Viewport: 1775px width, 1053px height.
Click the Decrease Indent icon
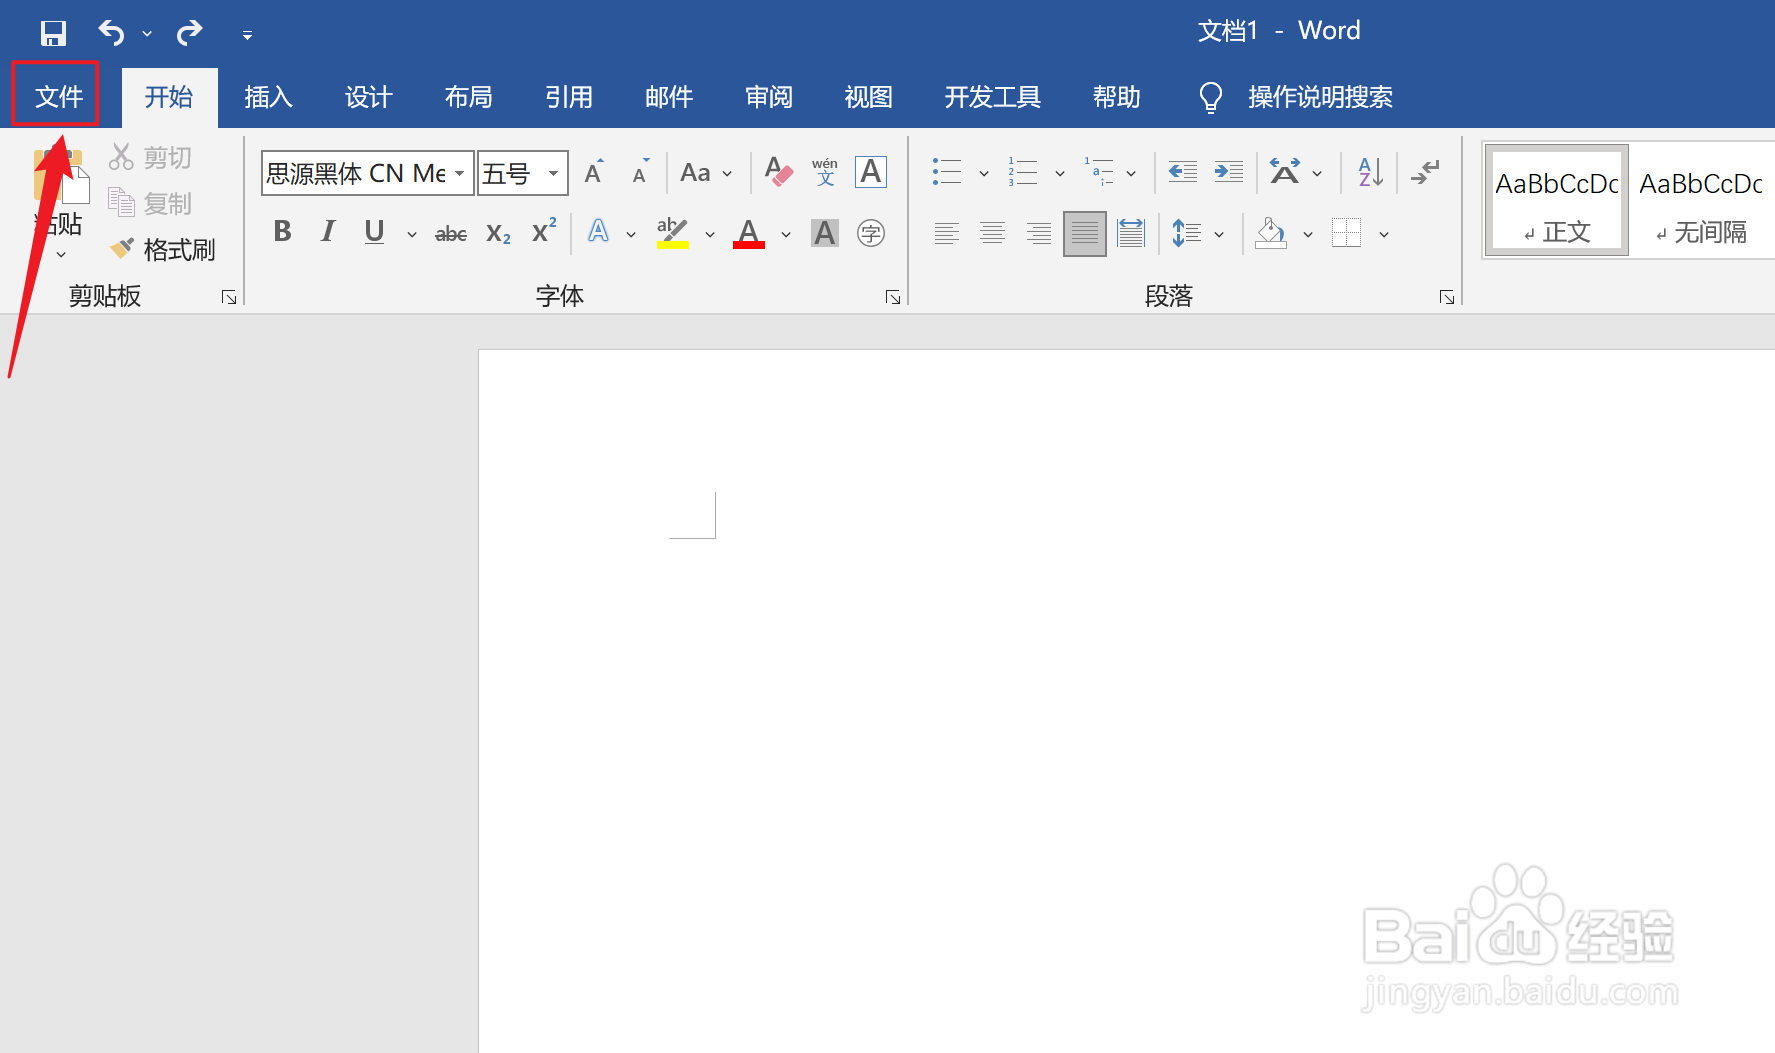click(x=1183, y=172)
